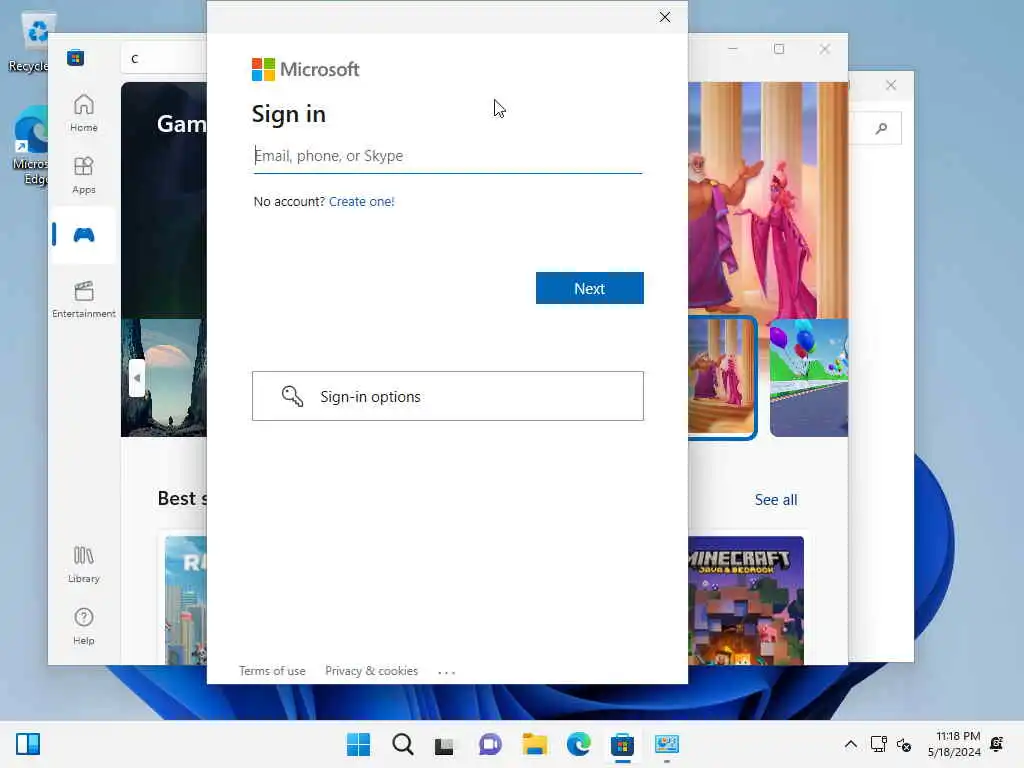
Task: Open Widgets panel on taskbar
Action: (28, 744)
